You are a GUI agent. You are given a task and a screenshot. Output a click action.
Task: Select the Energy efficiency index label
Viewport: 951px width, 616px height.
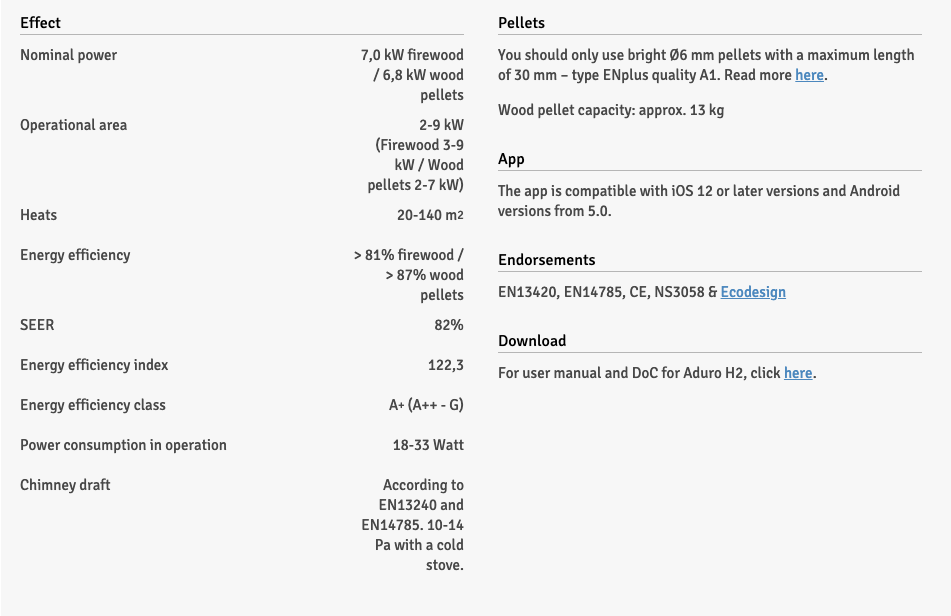[94, 365]
